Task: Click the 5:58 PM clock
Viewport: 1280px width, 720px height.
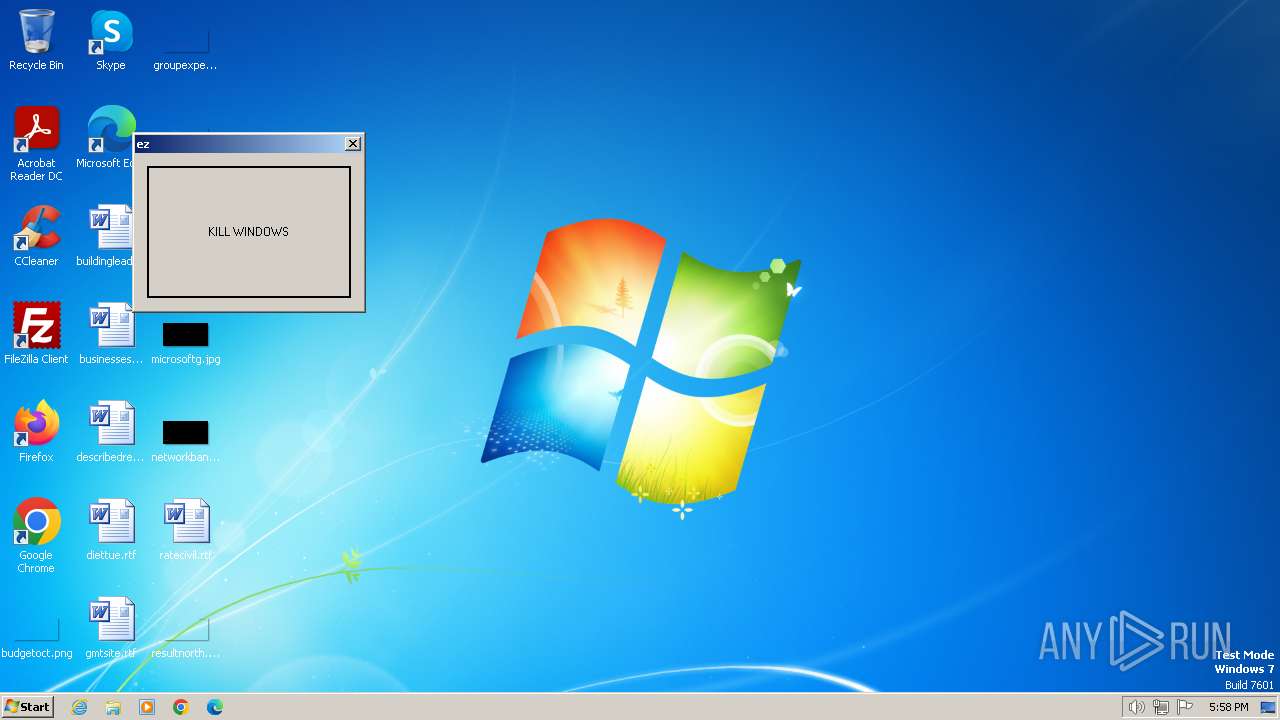Action: (1228, 707)
